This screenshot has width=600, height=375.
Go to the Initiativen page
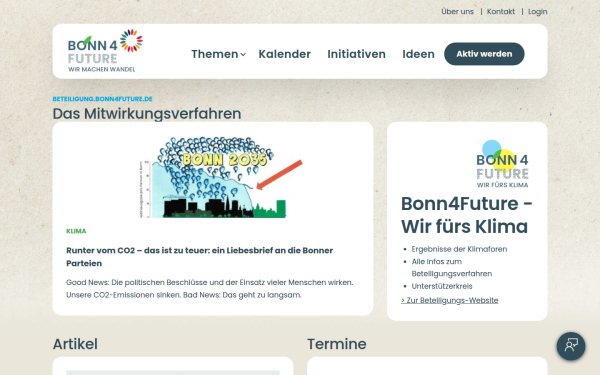coord(356,54)
